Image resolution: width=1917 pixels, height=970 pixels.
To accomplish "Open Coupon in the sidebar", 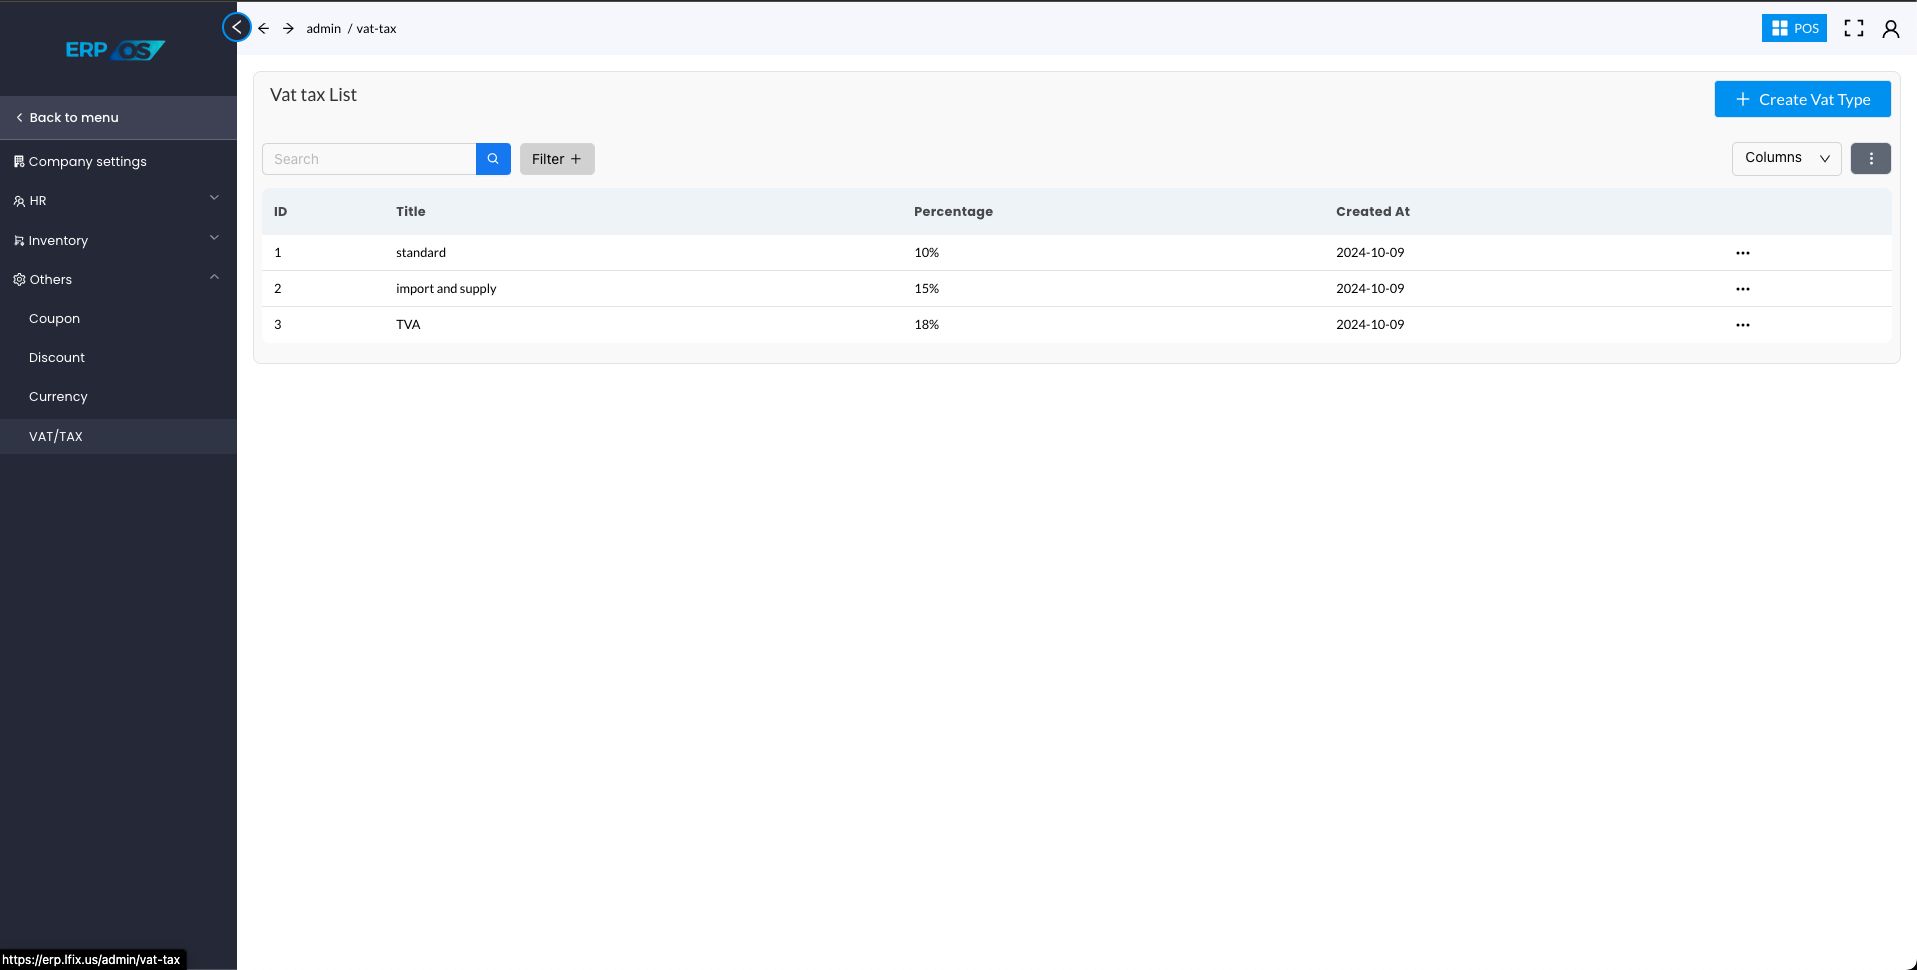I will point(54,319).
